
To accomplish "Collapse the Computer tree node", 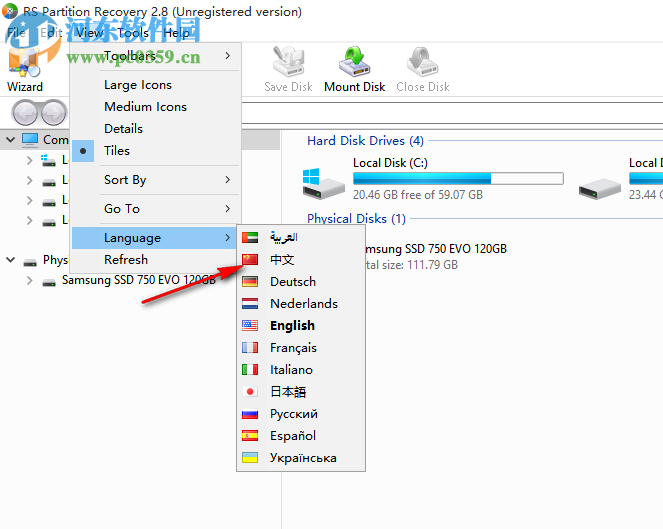I will [x=11, y=139].
